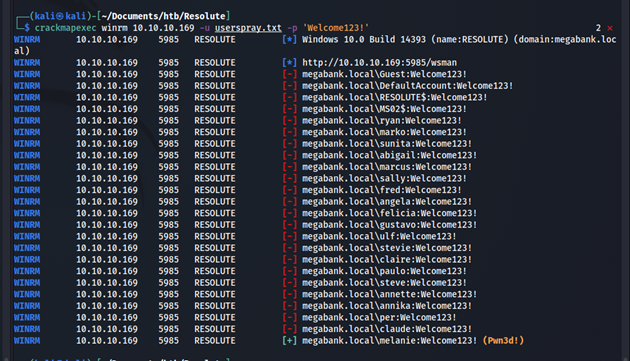Viewport: 630px width, 361px height.
Task: Click the [*] marker on the wsman row
Action: 289,63
